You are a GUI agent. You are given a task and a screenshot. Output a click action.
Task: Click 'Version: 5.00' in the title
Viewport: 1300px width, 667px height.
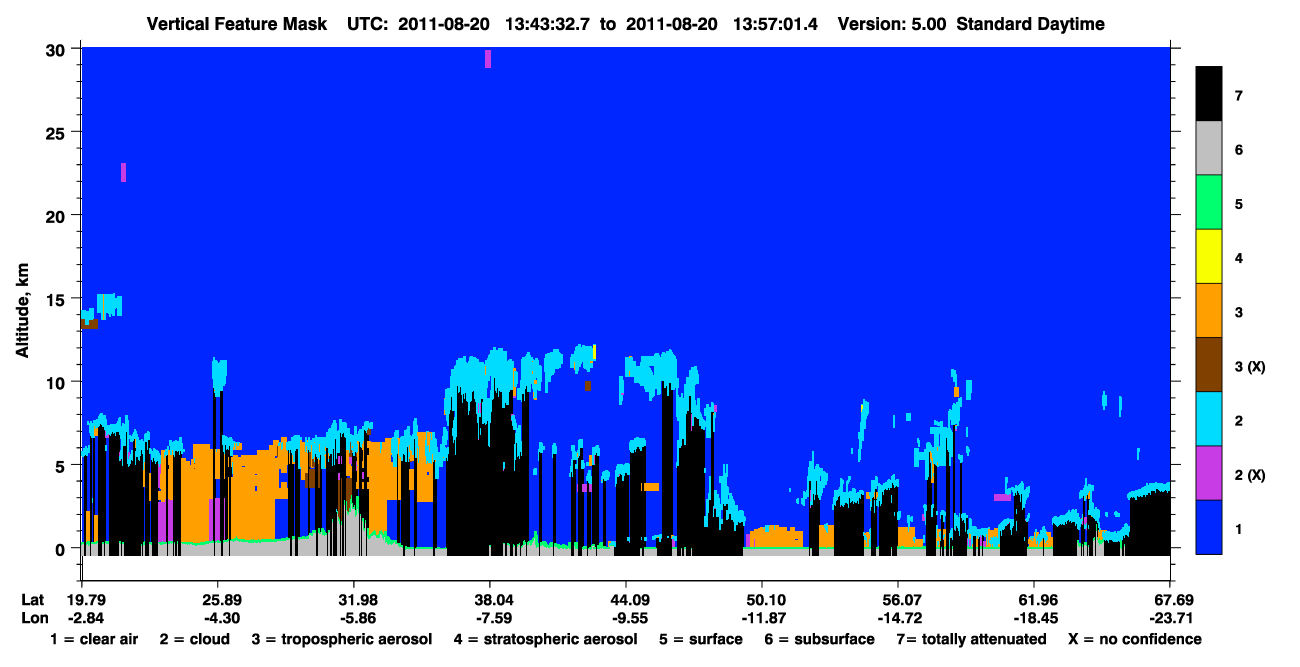893,24
